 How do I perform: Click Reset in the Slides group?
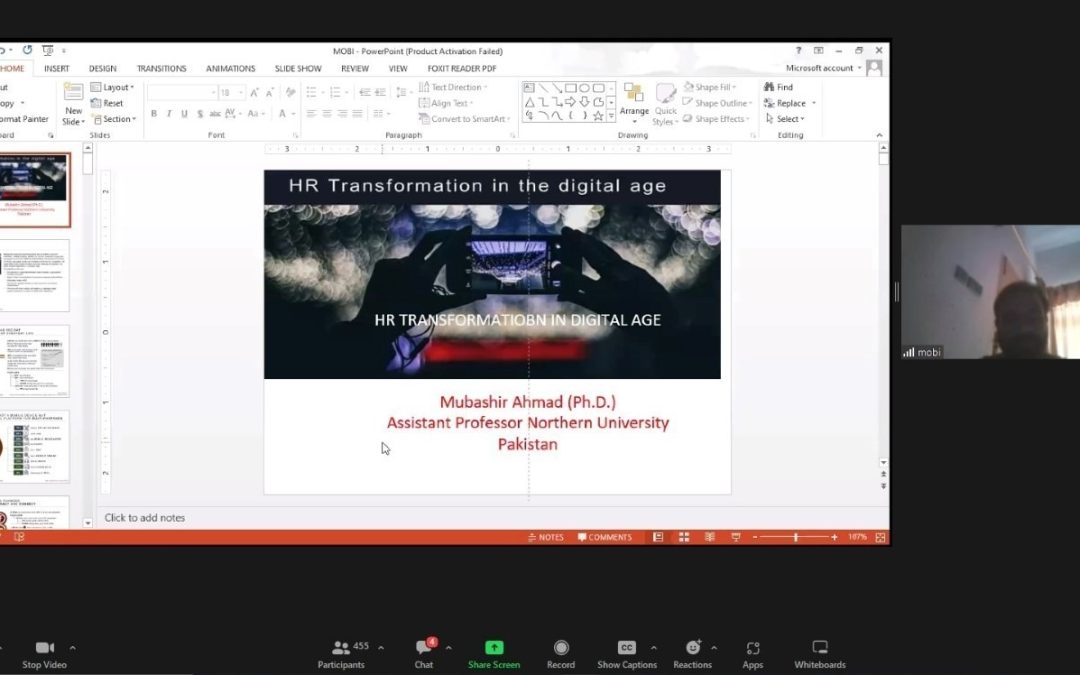click(x=113, y=103)
